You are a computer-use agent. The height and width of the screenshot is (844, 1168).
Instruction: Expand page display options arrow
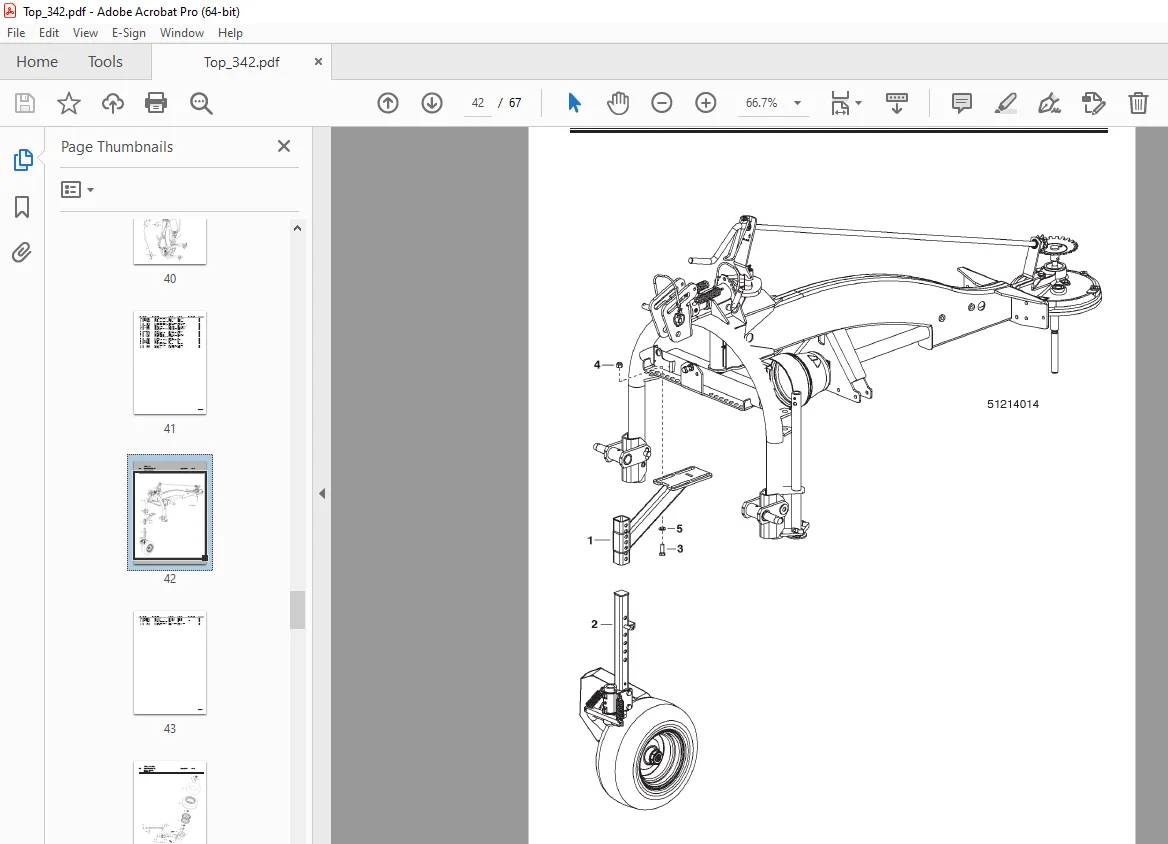click(859, 103)
